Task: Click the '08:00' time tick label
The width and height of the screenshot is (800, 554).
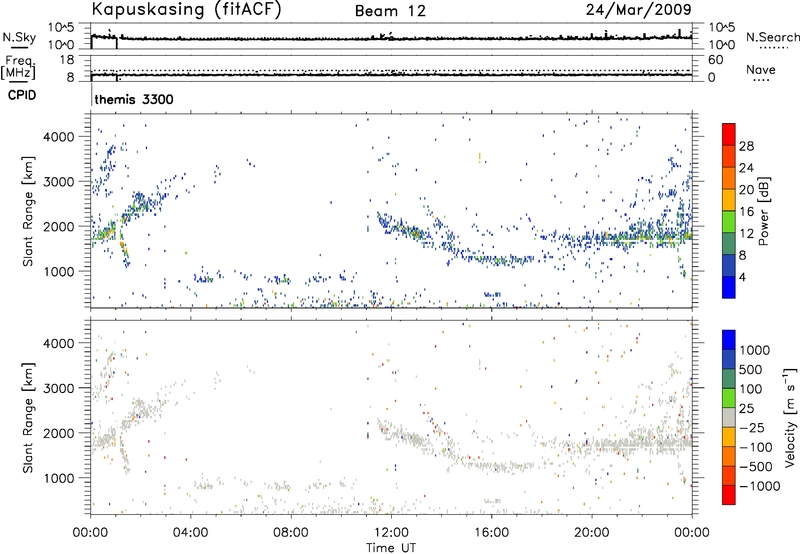Action: 291,533
